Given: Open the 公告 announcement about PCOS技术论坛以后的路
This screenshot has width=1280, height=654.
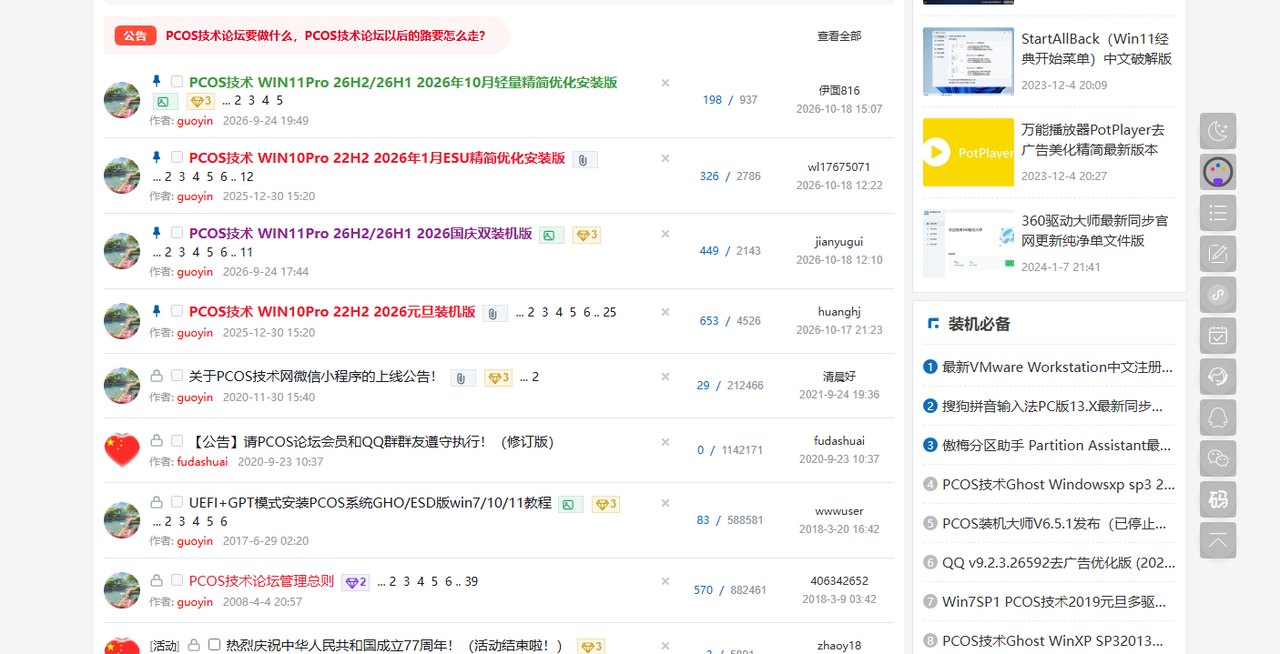Looking at the screenshot, I should point(325,36).
